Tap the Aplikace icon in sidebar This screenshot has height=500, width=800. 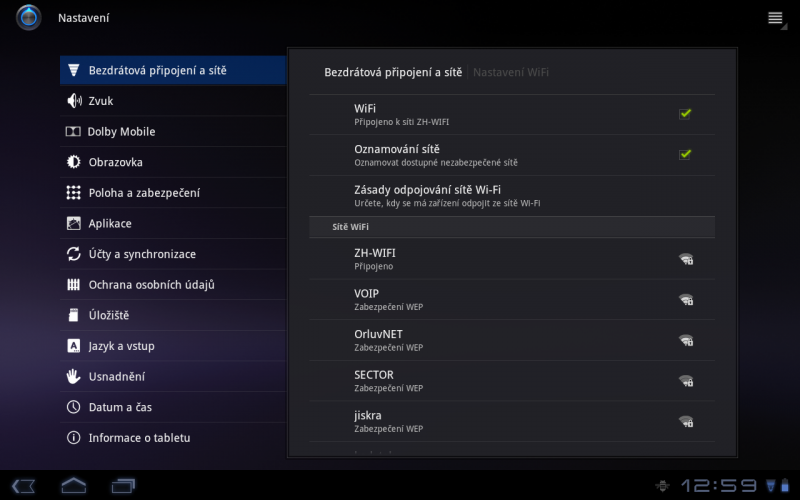pos(73,224)
